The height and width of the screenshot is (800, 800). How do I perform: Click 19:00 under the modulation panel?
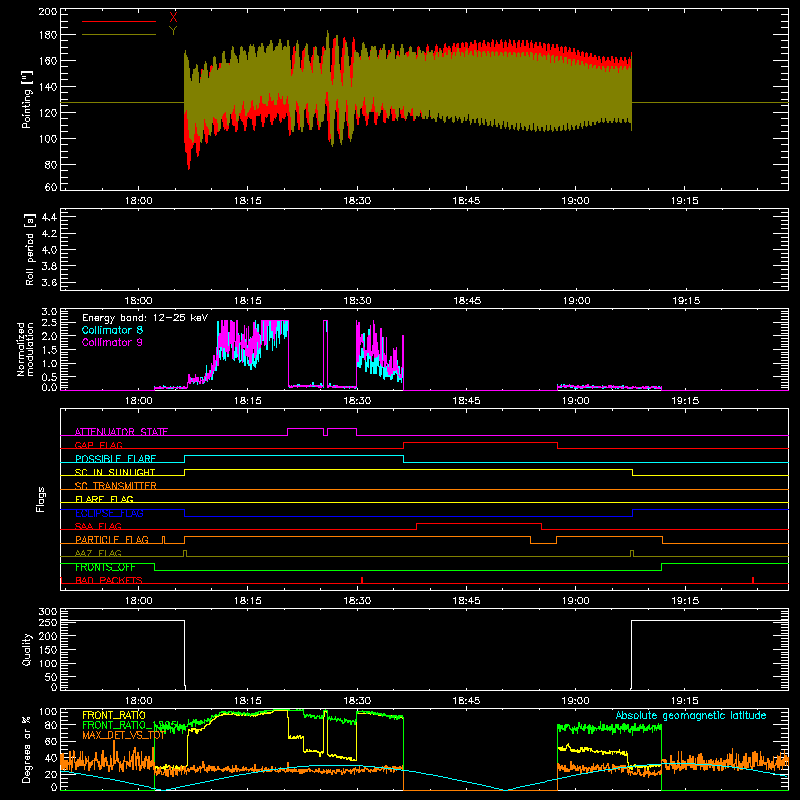576,401
